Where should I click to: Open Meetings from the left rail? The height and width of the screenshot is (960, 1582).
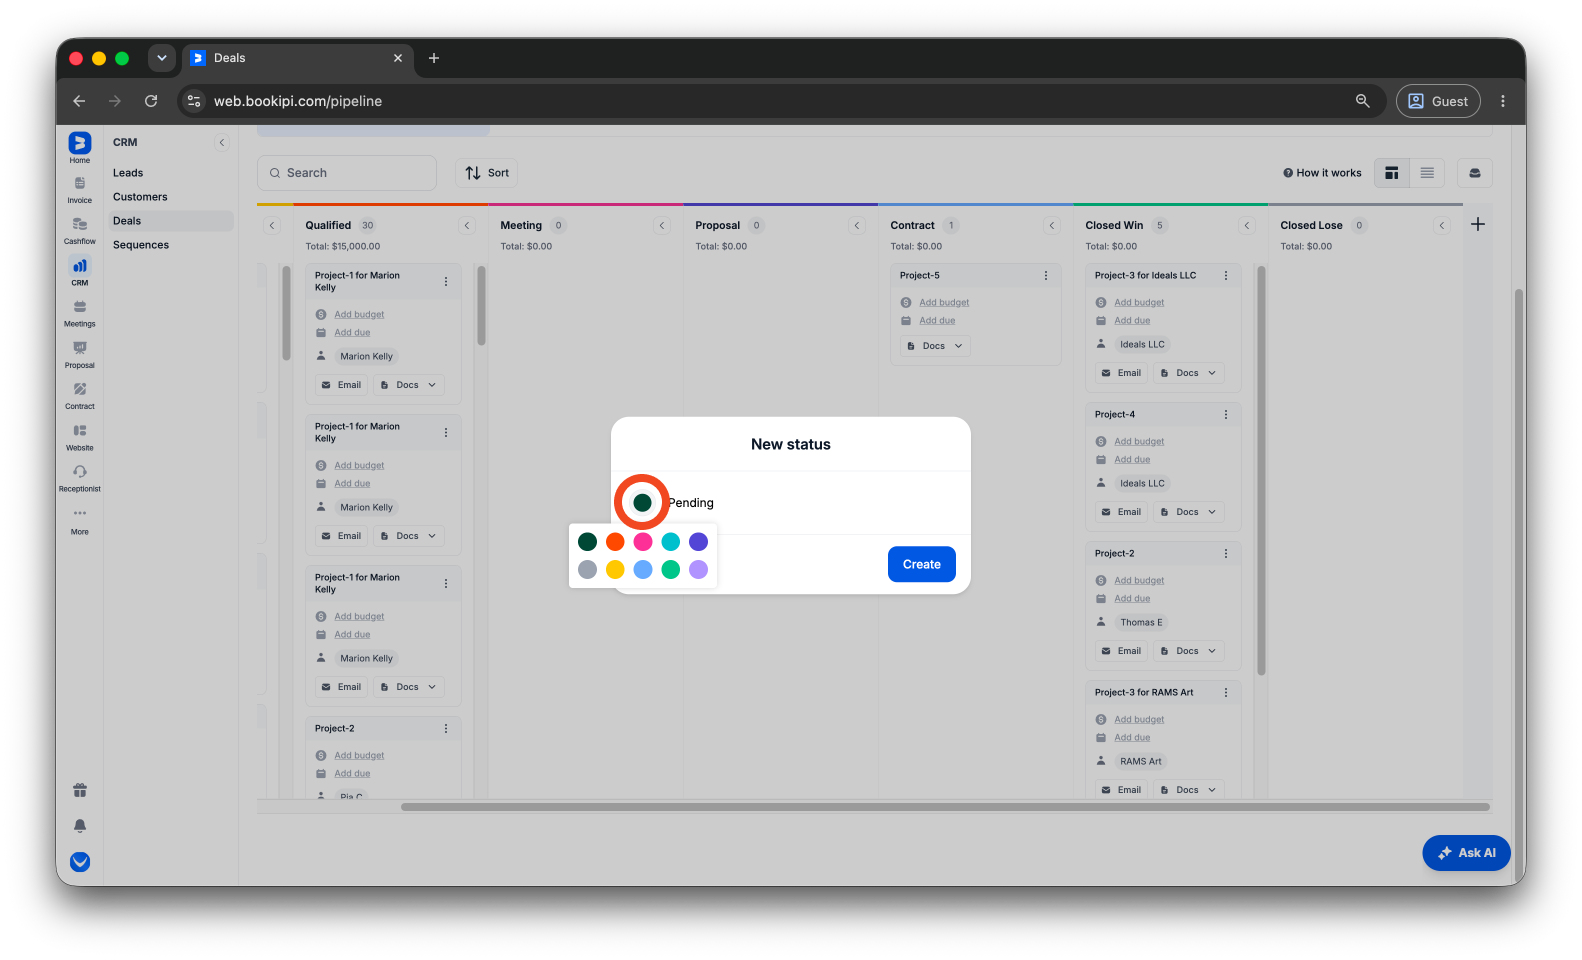80,313
